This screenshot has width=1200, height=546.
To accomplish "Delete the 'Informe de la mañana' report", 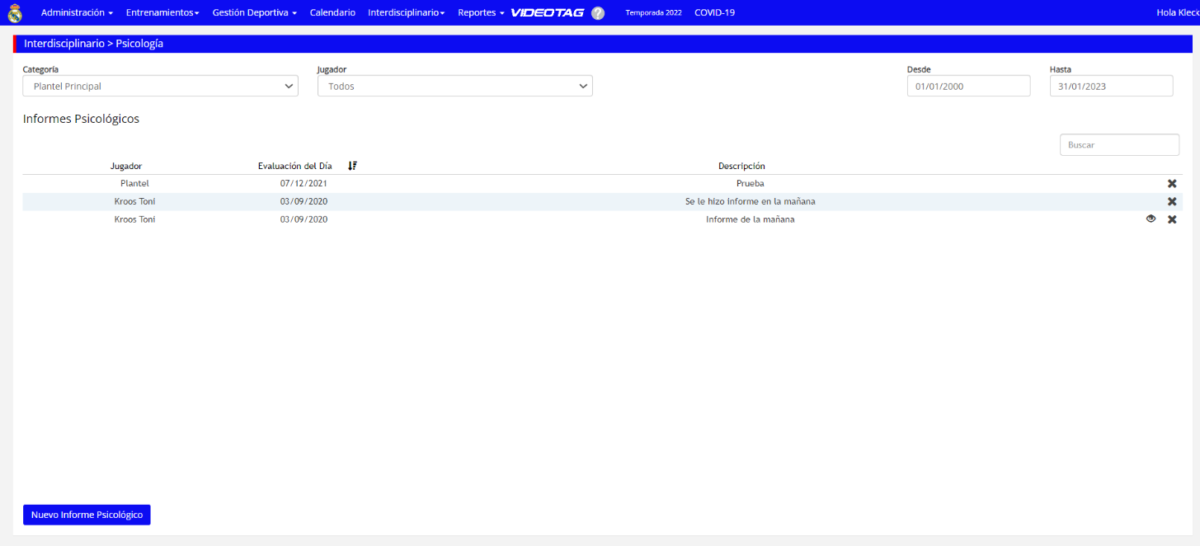I will pos(1172,220).
